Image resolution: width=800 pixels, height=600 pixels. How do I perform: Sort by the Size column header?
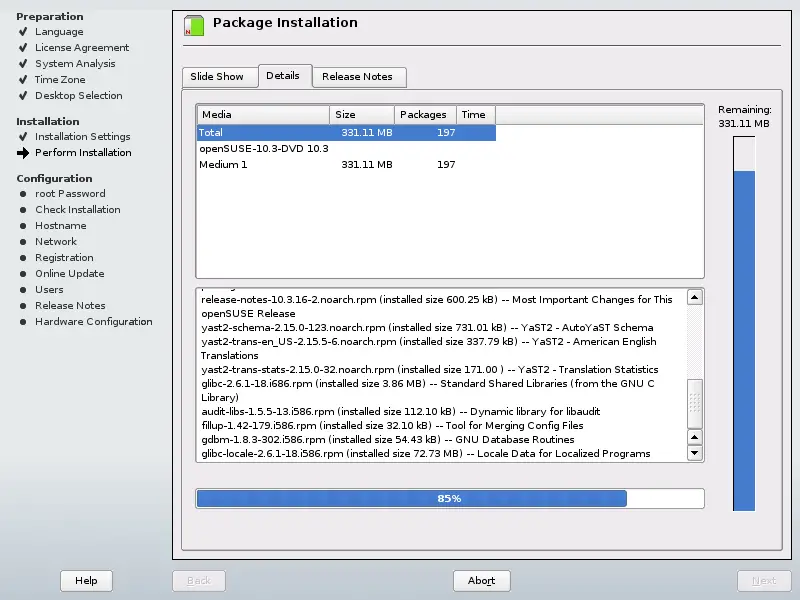(x=362, y=115)
